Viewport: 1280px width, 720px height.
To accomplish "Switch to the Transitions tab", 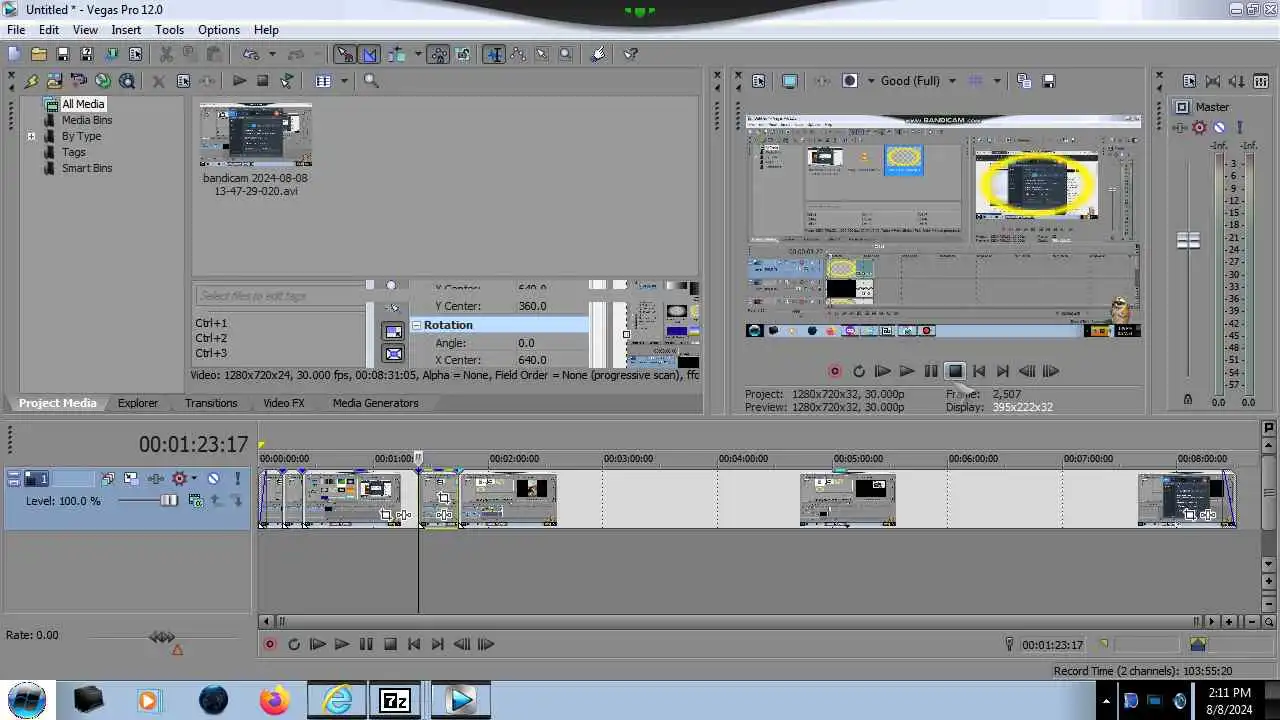I will (x=211, y=403).
